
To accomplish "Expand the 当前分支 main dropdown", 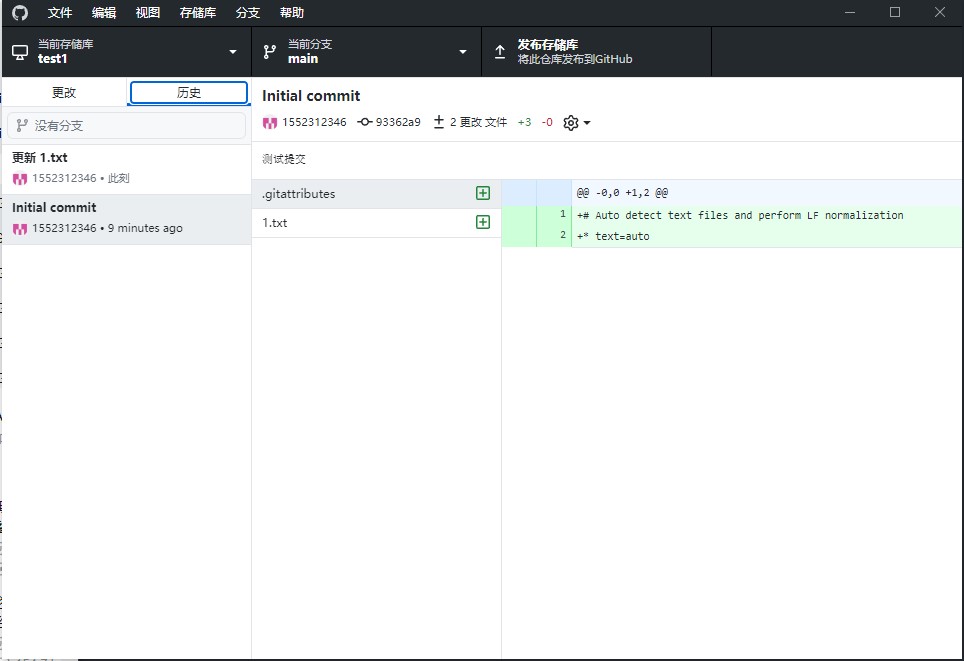I will point(462,52).
